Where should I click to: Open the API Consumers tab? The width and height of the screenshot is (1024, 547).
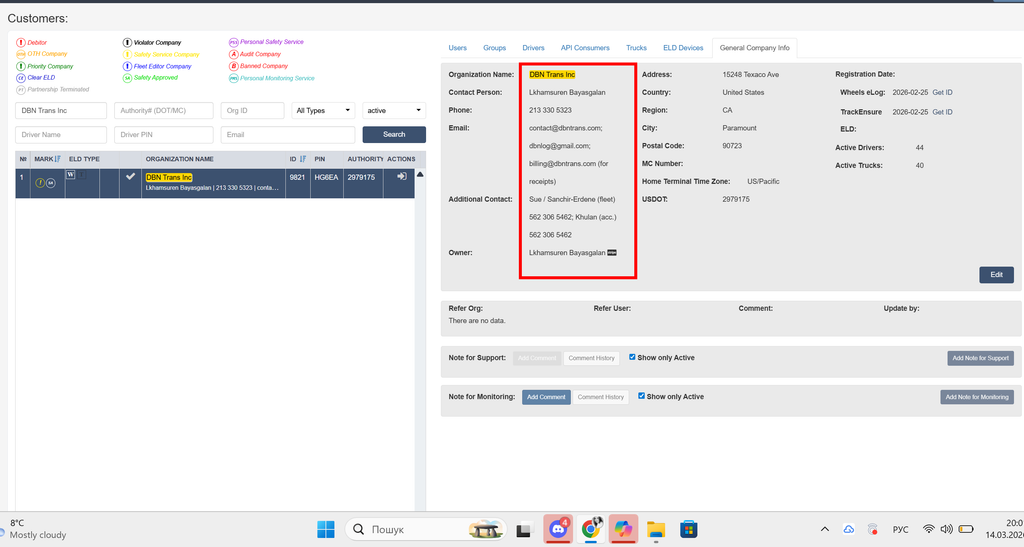(x=585, y=48)
